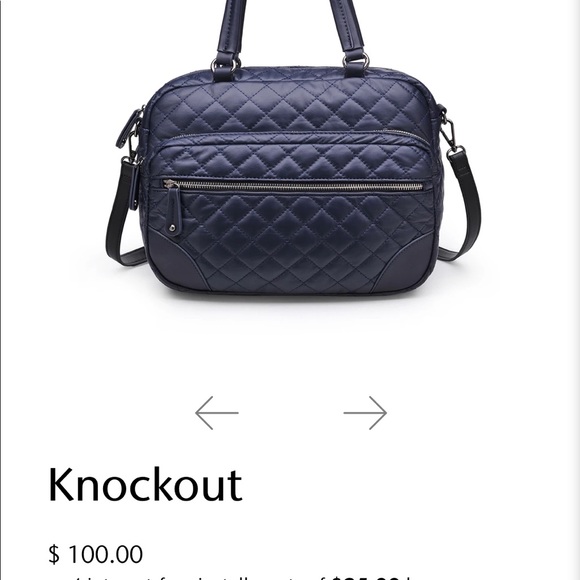The height and width of the screenshot is (580, 580).
Task: Click the right handle metal ring
Action: click(x=356, y=60)
